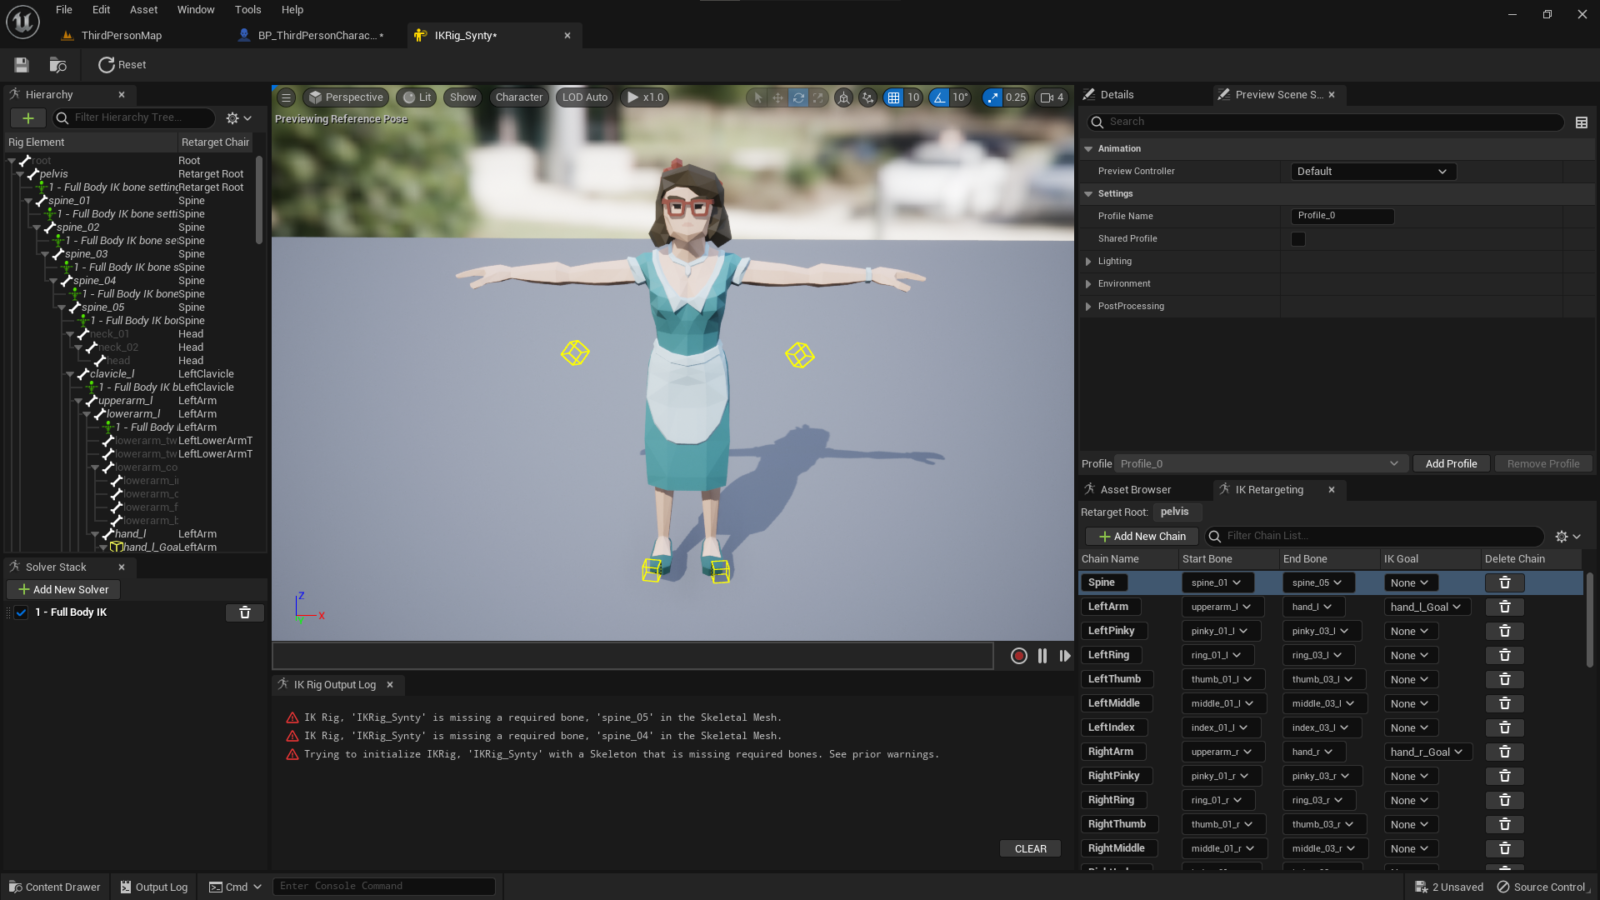Click the Add New Chain button
The width and height of the screenshot is (1600, 900).
(1140, 536)
